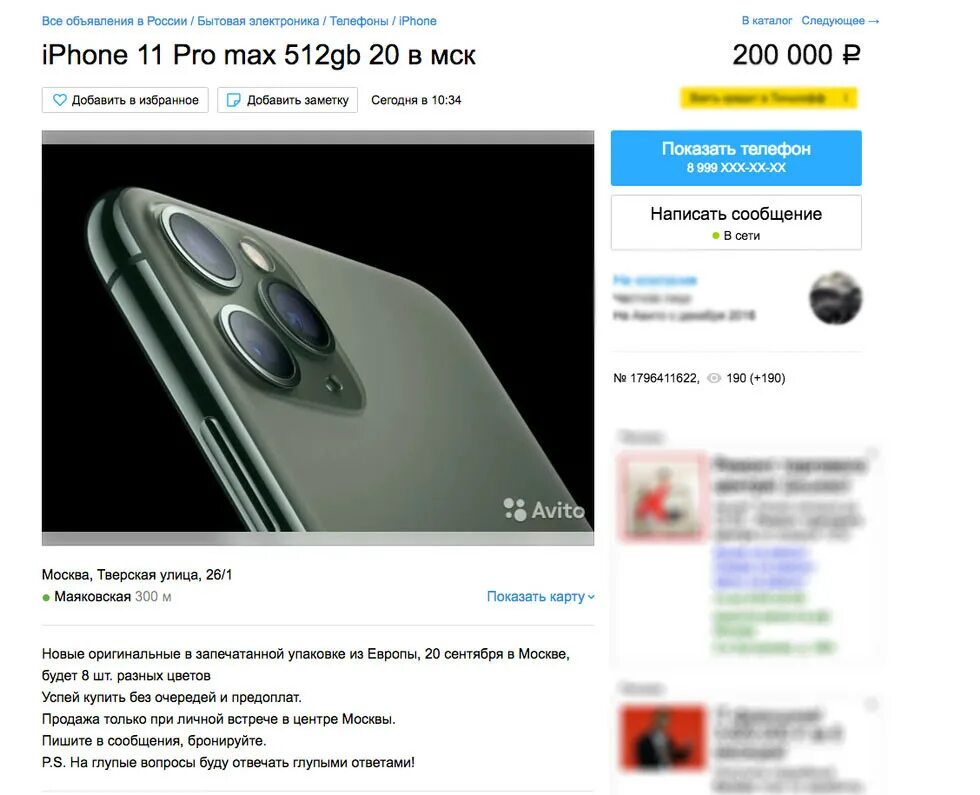The image size is (980, 795).
Task: Add listing to favorites with Добавить в избранное
Action: (125, 100)
